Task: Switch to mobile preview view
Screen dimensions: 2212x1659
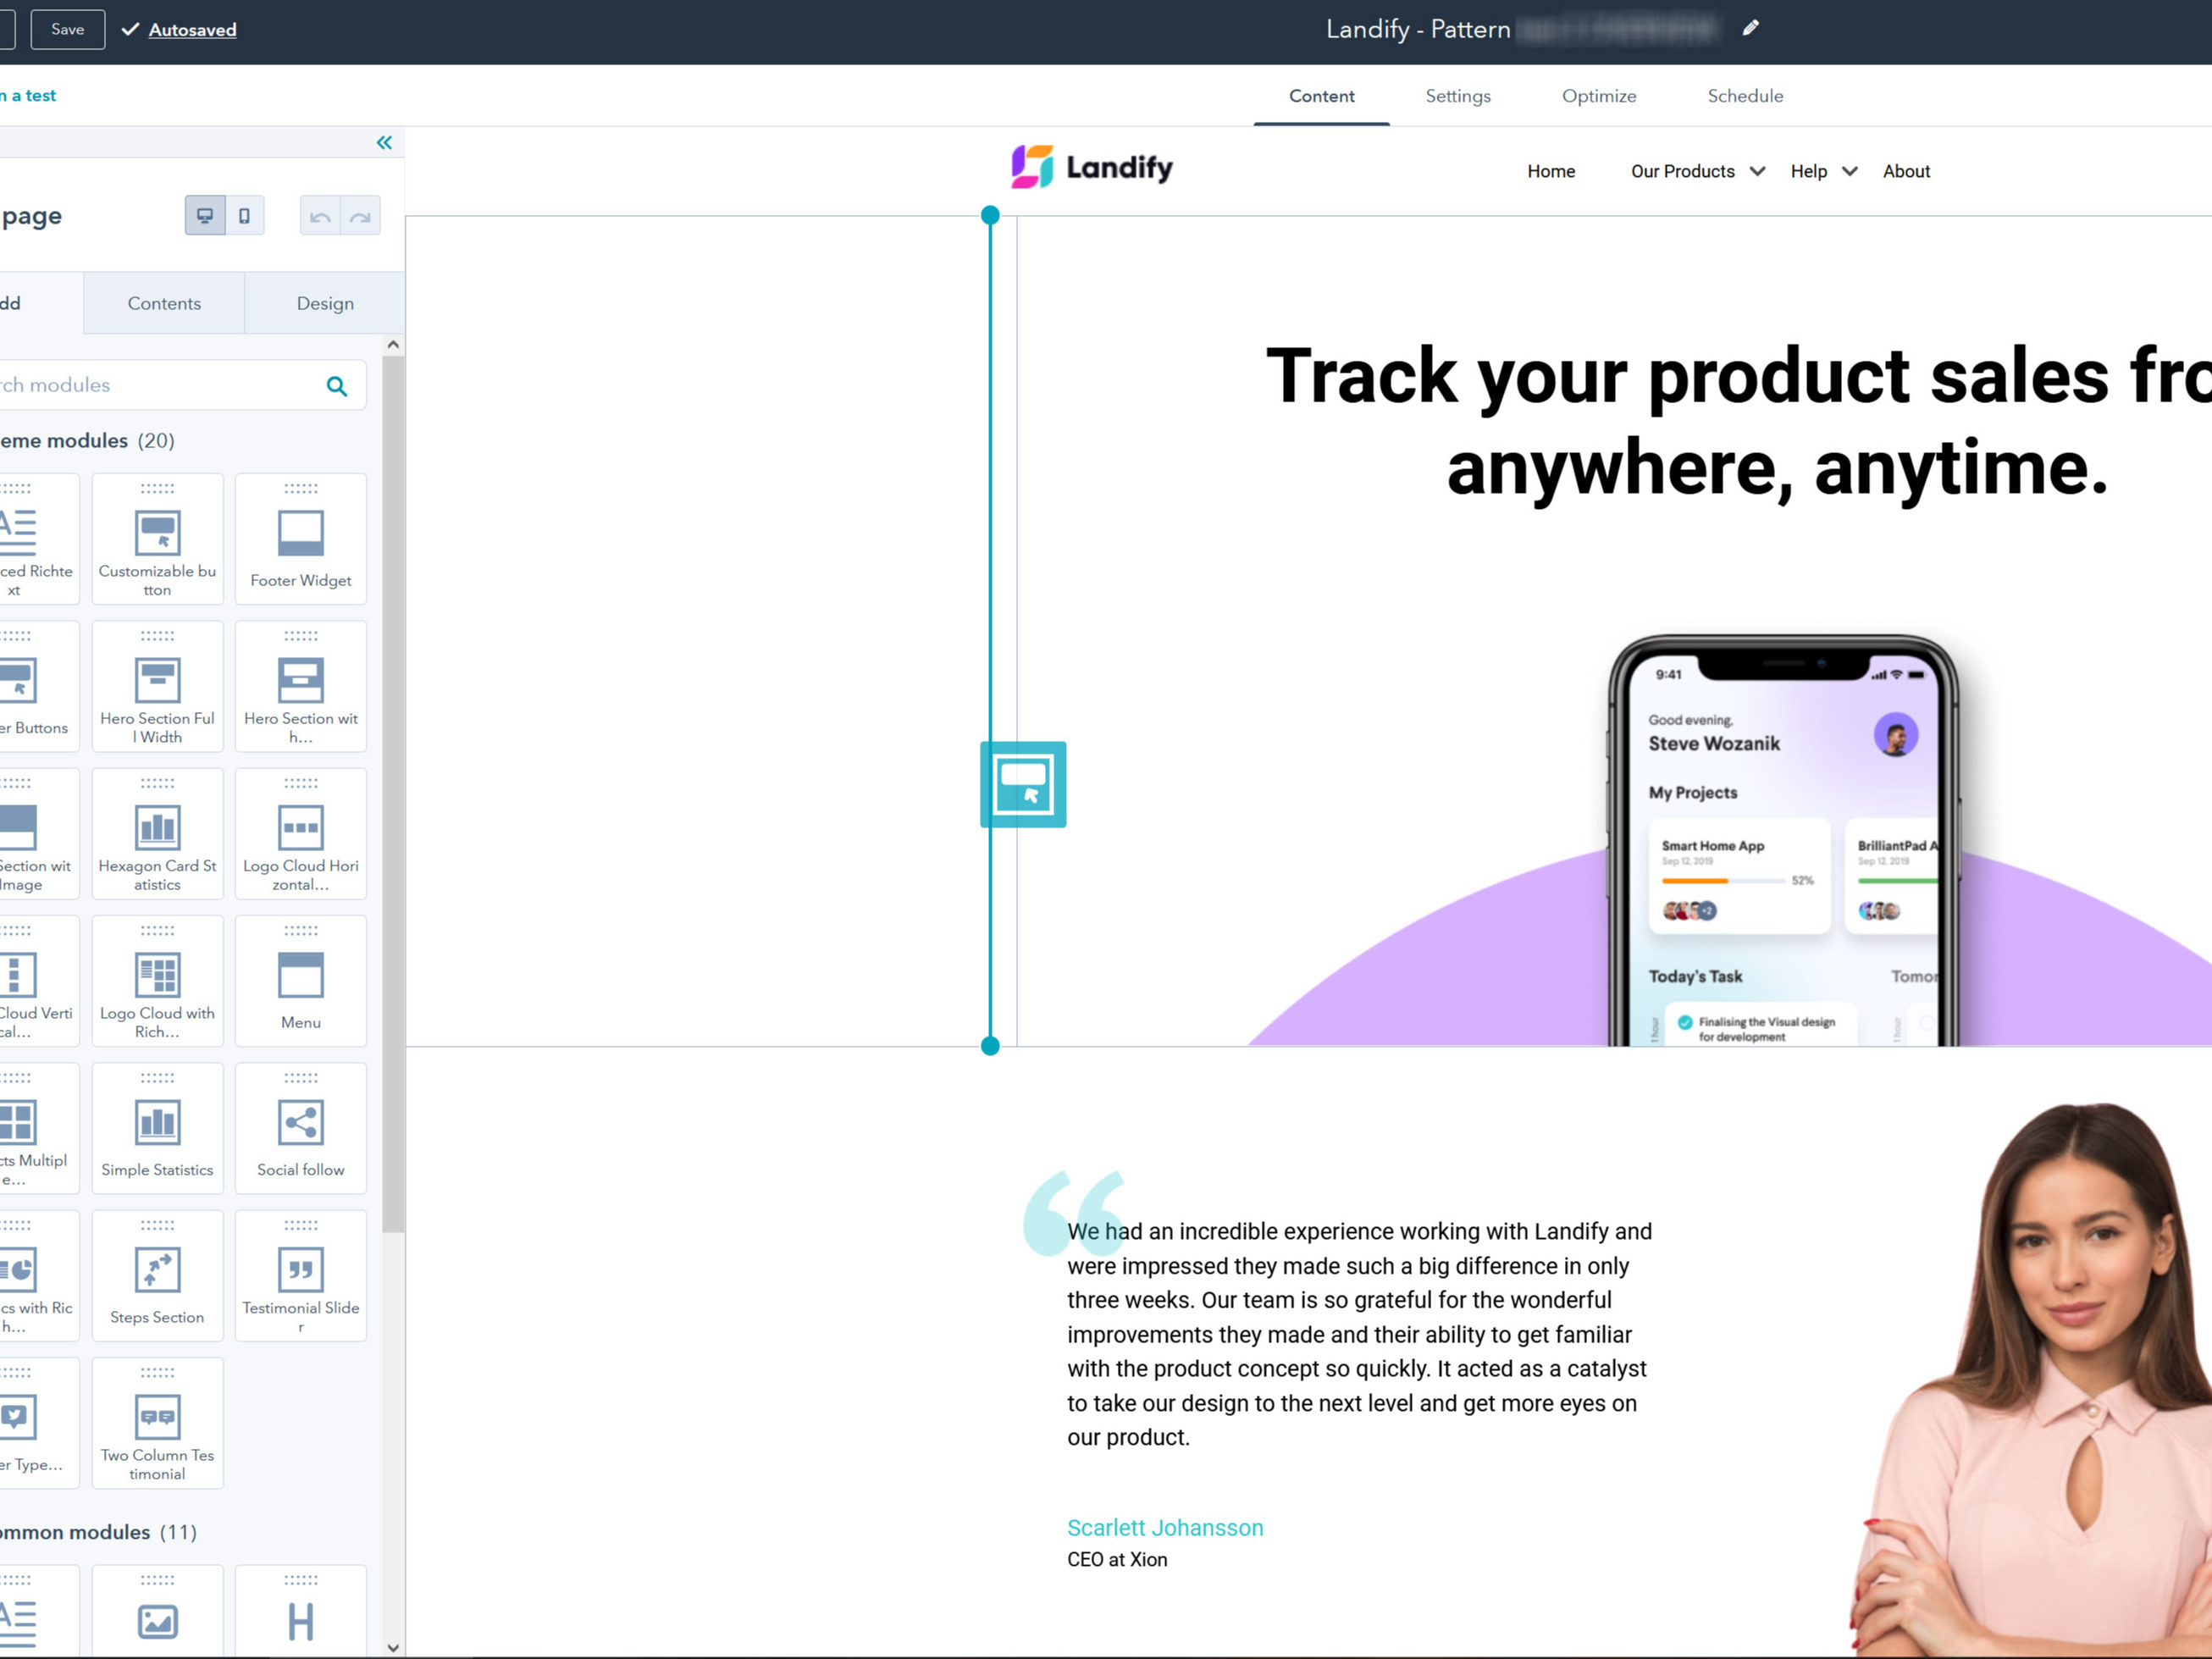Action: tap(244, 216)
